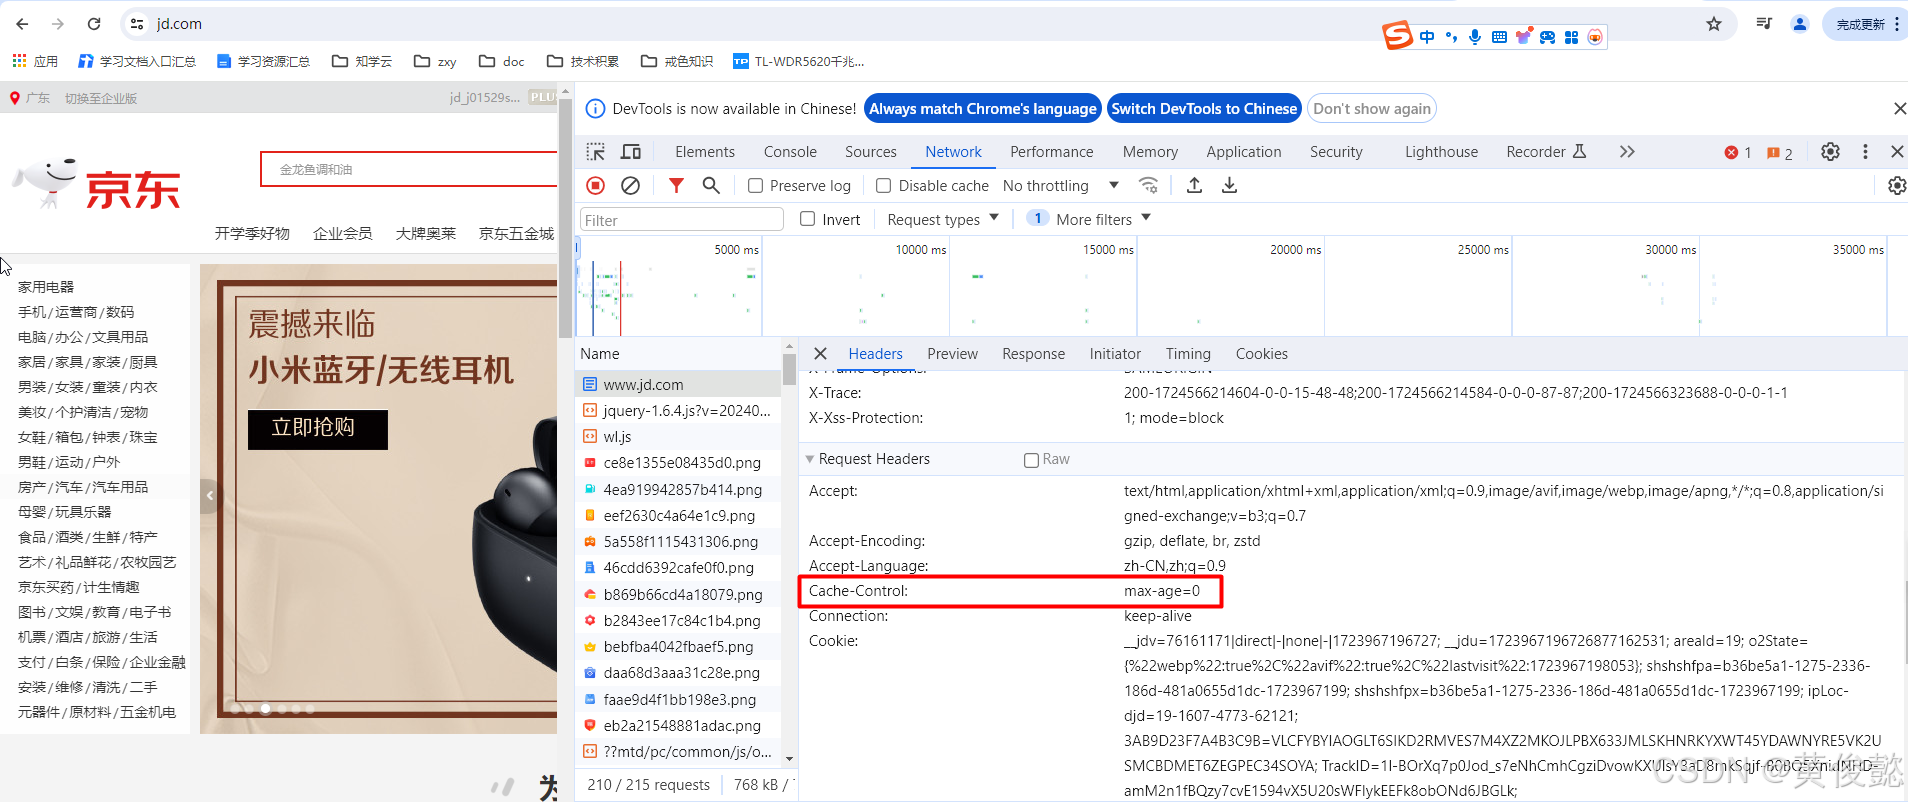
Task: Click Always match Chrome's language button
Action: point(983,109)
